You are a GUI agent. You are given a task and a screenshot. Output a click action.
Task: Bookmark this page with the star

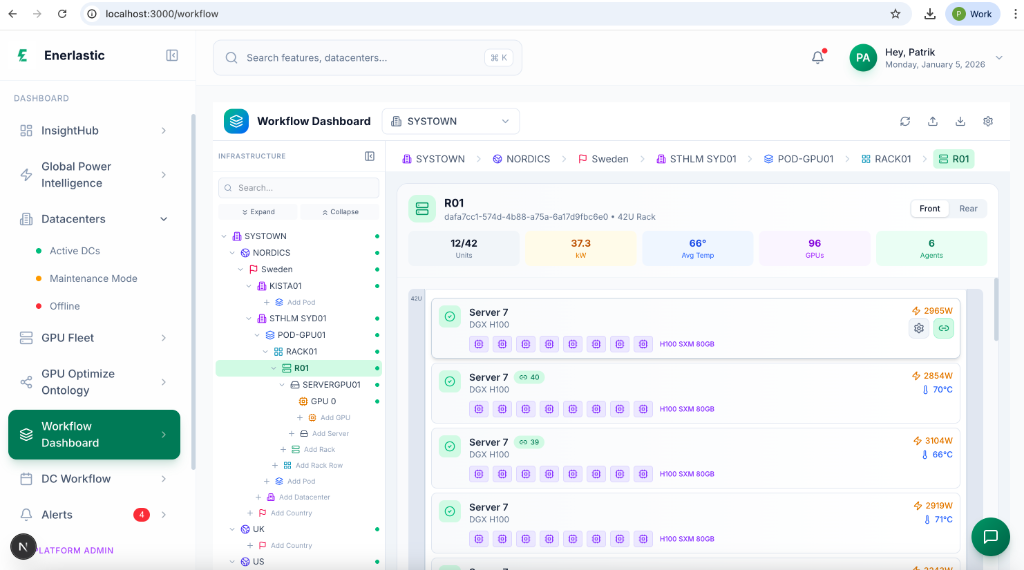[895, 14]
